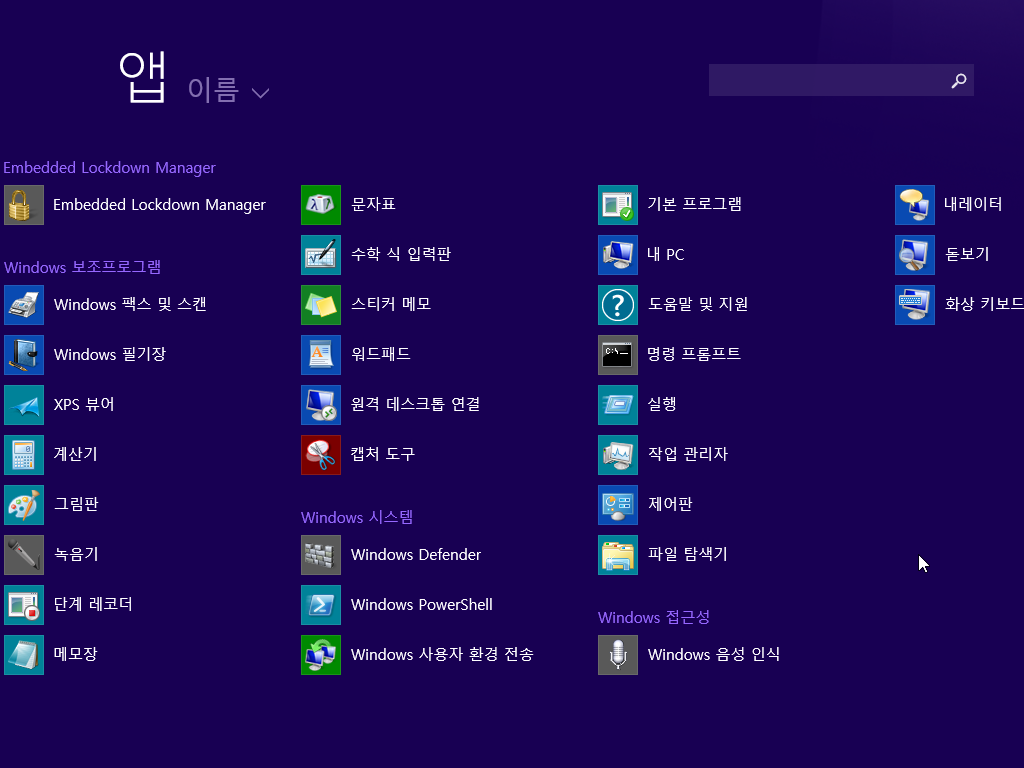Image resolution: width=1024 pixels, height=768 pixels.
Task: Launch 명령 프롬프트 console icon
Action: 618,355
